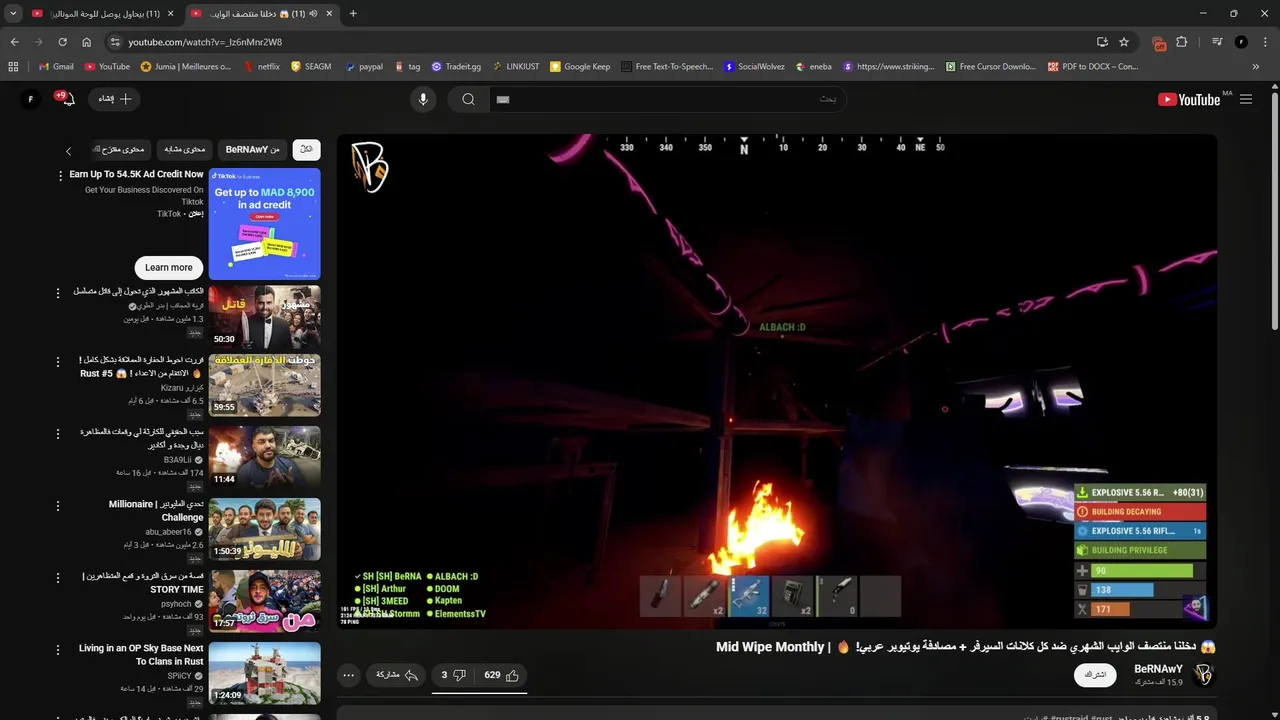Open the Millionaire Challenge video thumbnail

tap(265, 529)
